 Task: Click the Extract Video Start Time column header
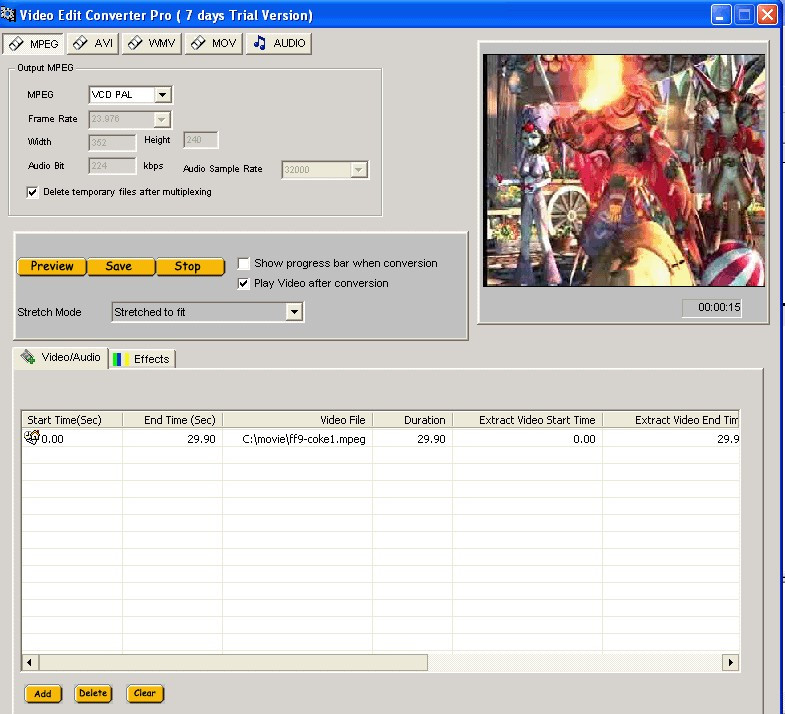(528, 420)
